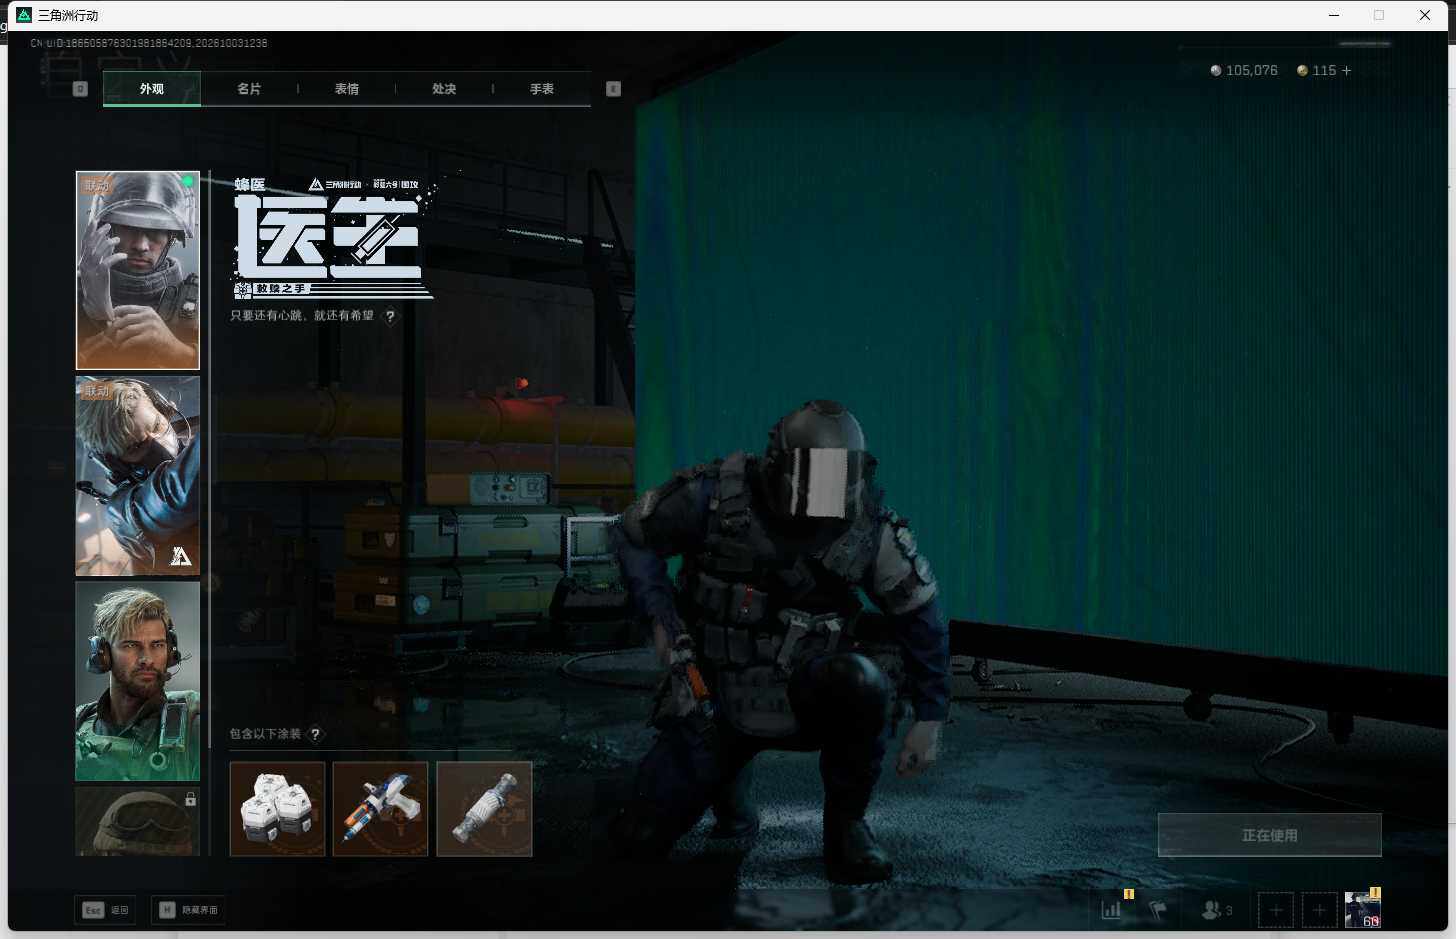
Task: Add currency via plus next to 115
Action: tap(1346, 71)
